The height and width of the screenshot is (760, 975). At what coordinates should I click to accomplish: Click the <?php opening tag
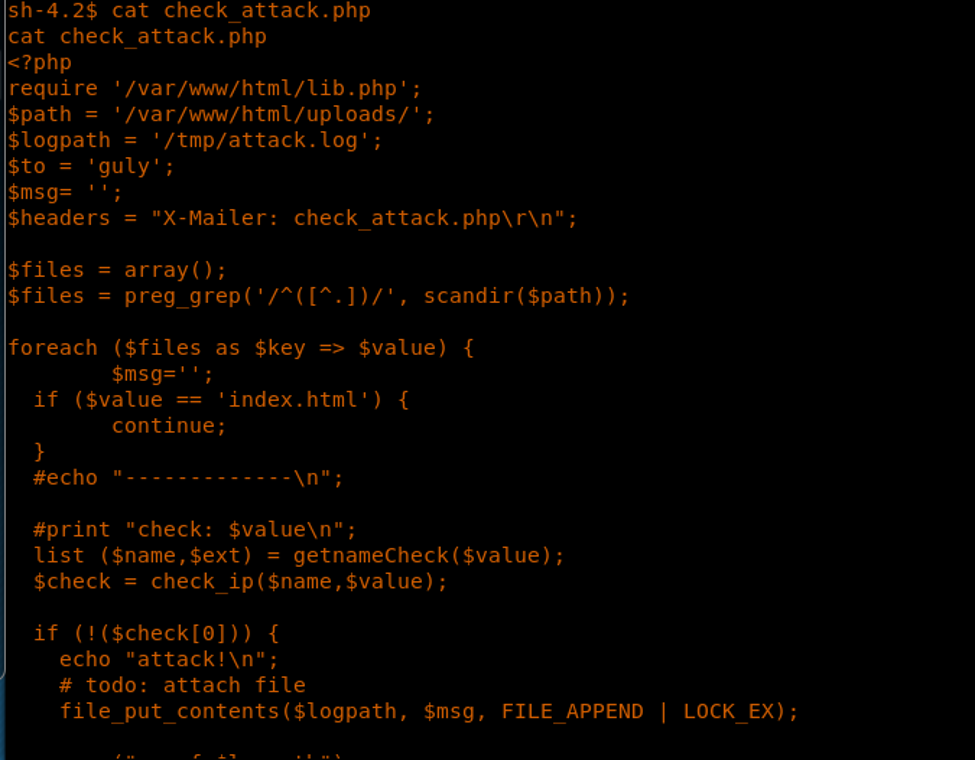tap(40, 62)
